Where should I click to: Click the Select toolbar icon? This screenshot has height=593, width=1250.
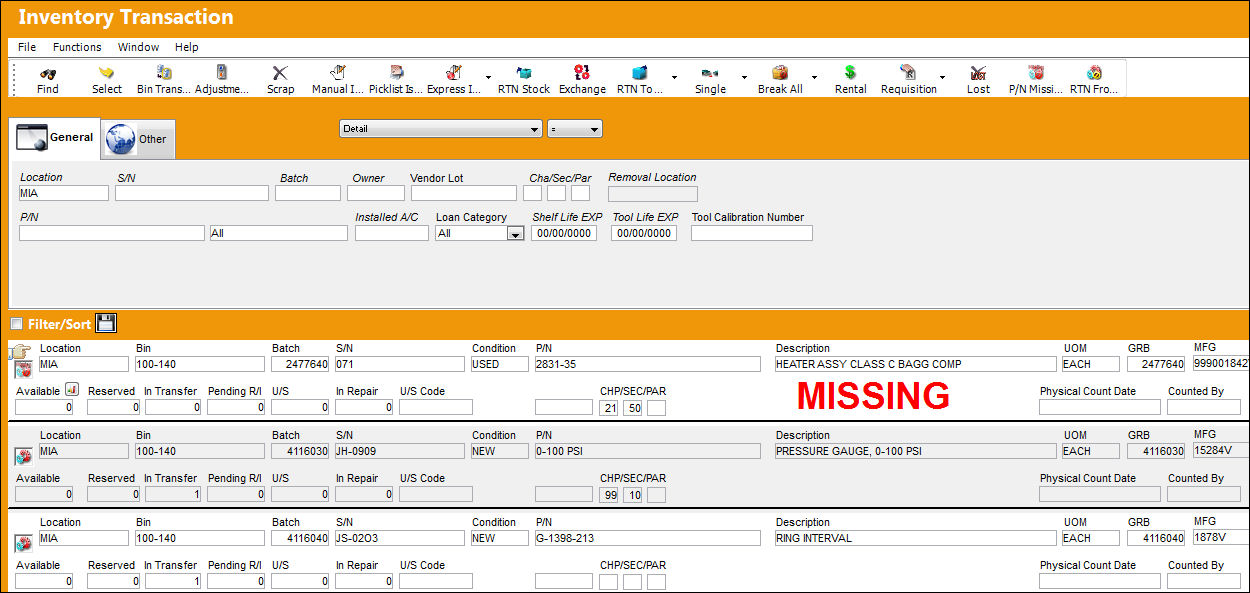coord(106,73)
